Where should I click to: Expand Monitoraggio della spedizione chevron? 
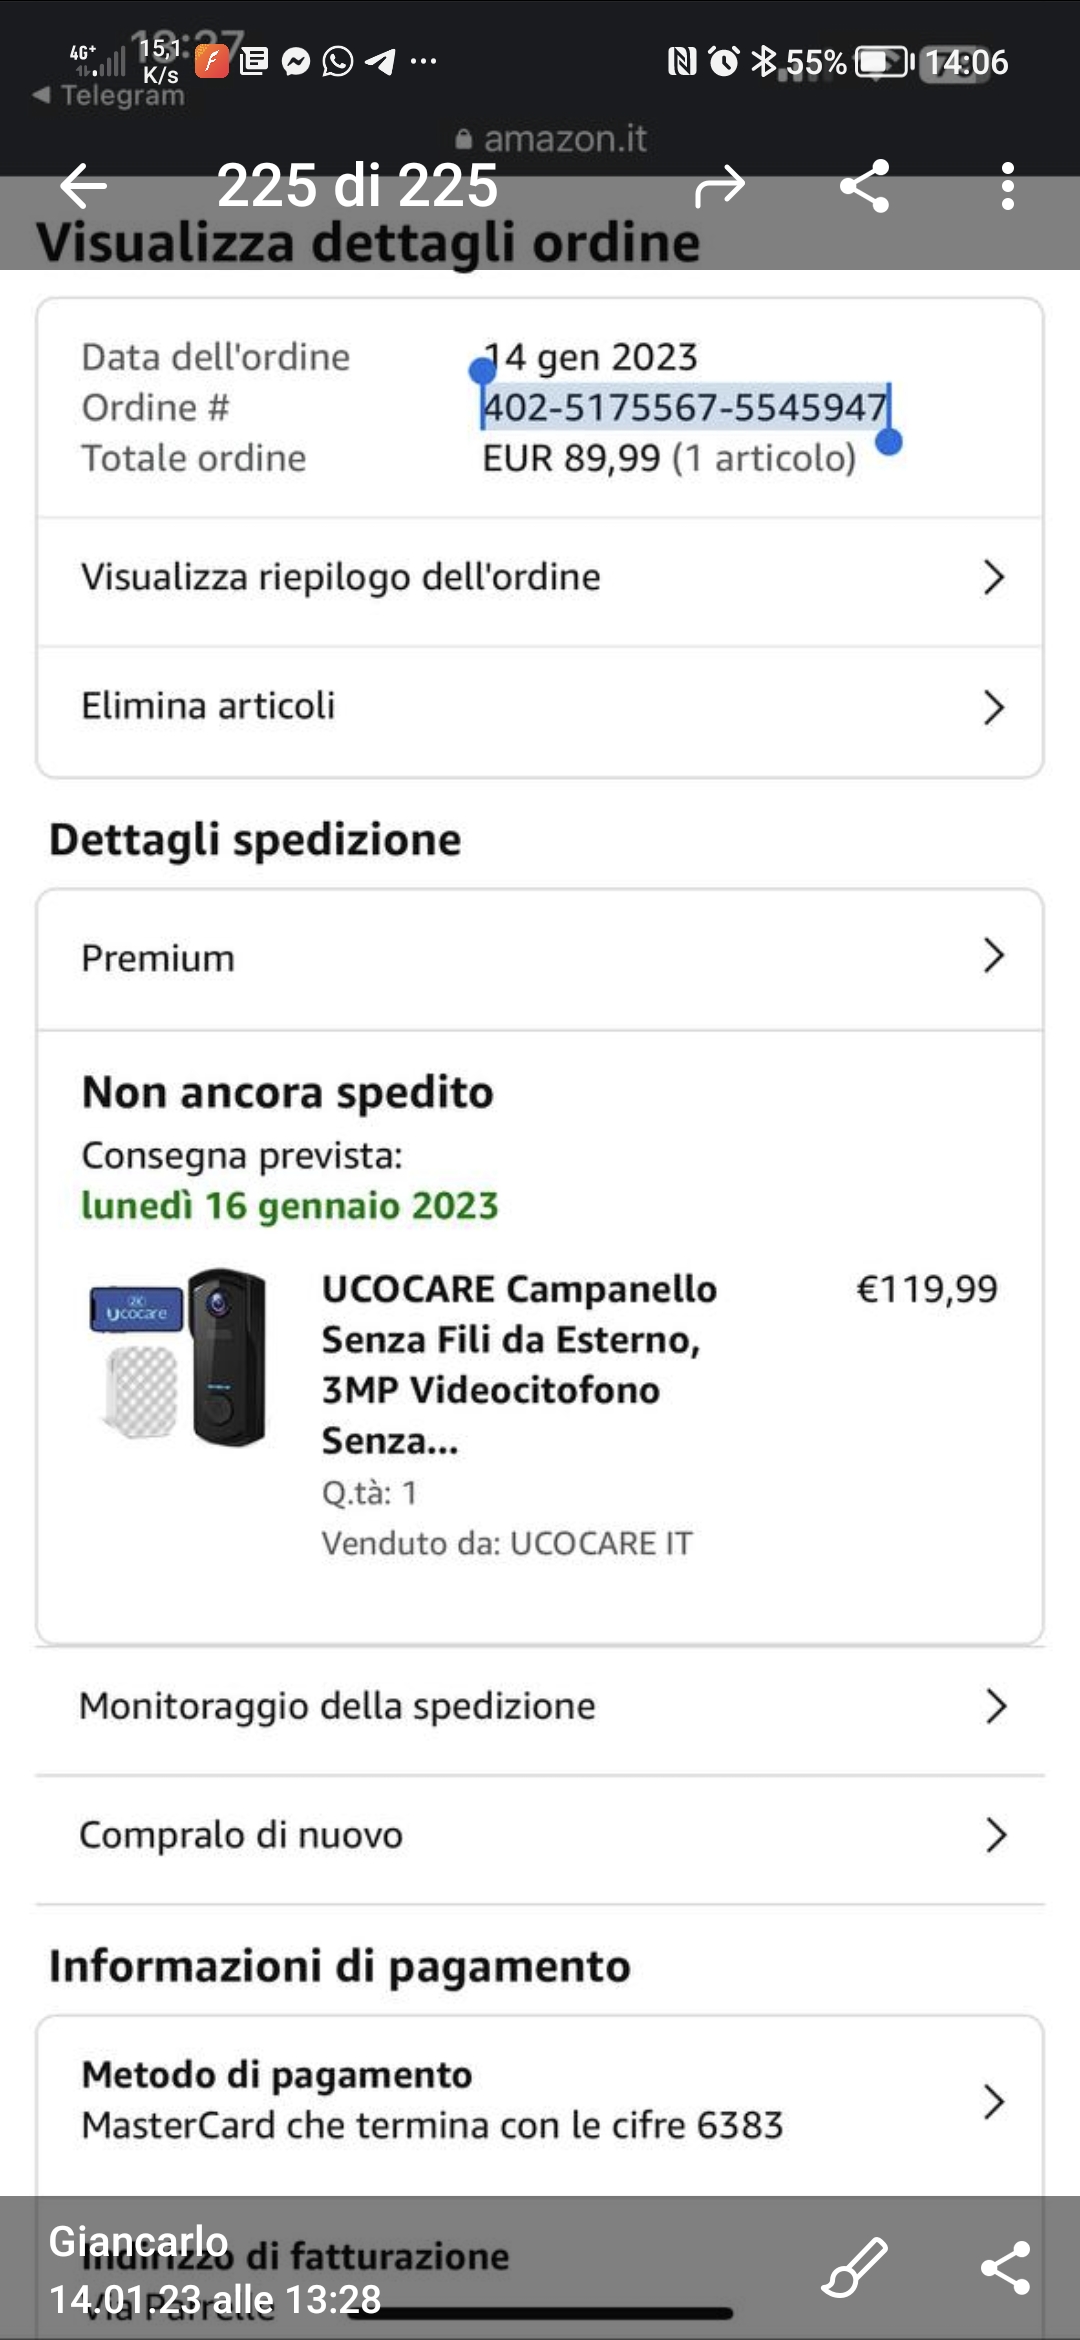[995, 1706]
